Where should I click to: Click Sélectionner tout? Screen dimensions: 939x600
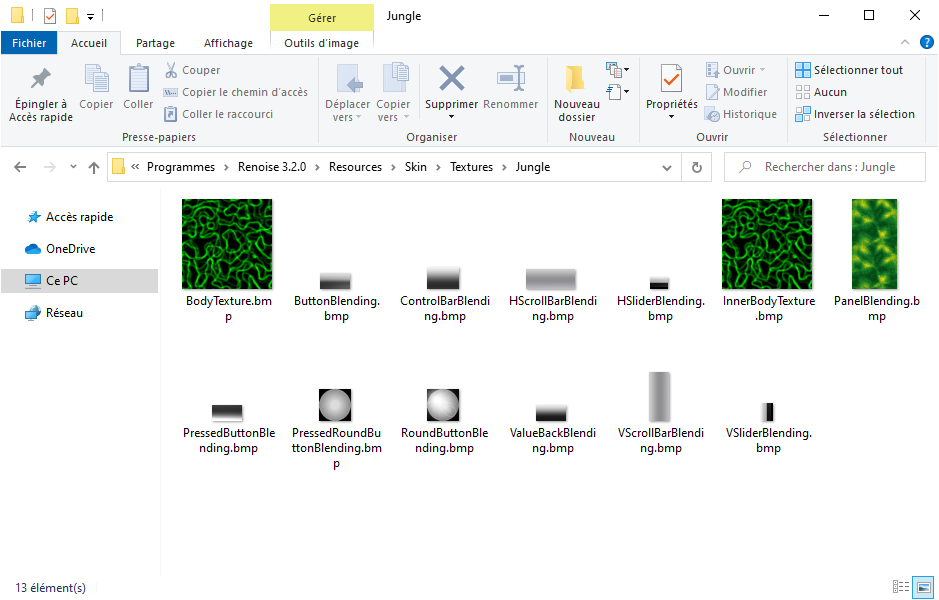click(x=849, y=70)
